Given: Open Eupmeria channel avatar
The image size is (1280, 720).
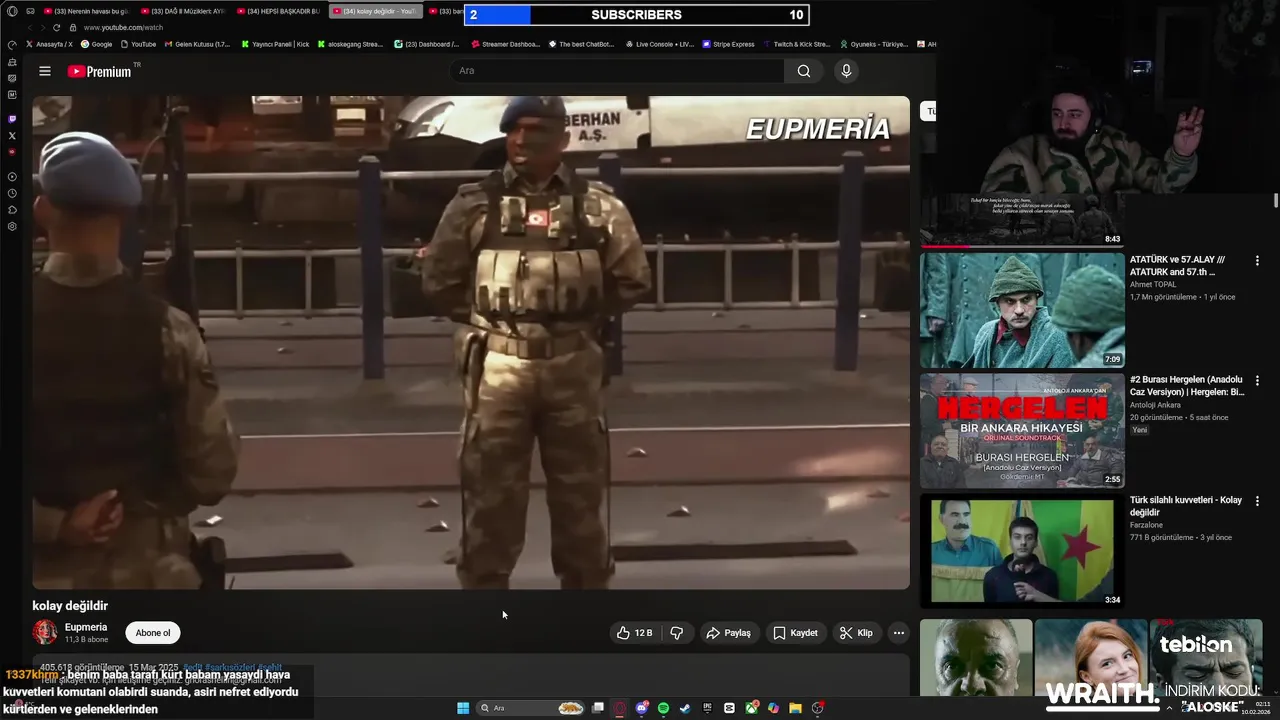Looking at the screenshot, I should (x=45, y=632).
